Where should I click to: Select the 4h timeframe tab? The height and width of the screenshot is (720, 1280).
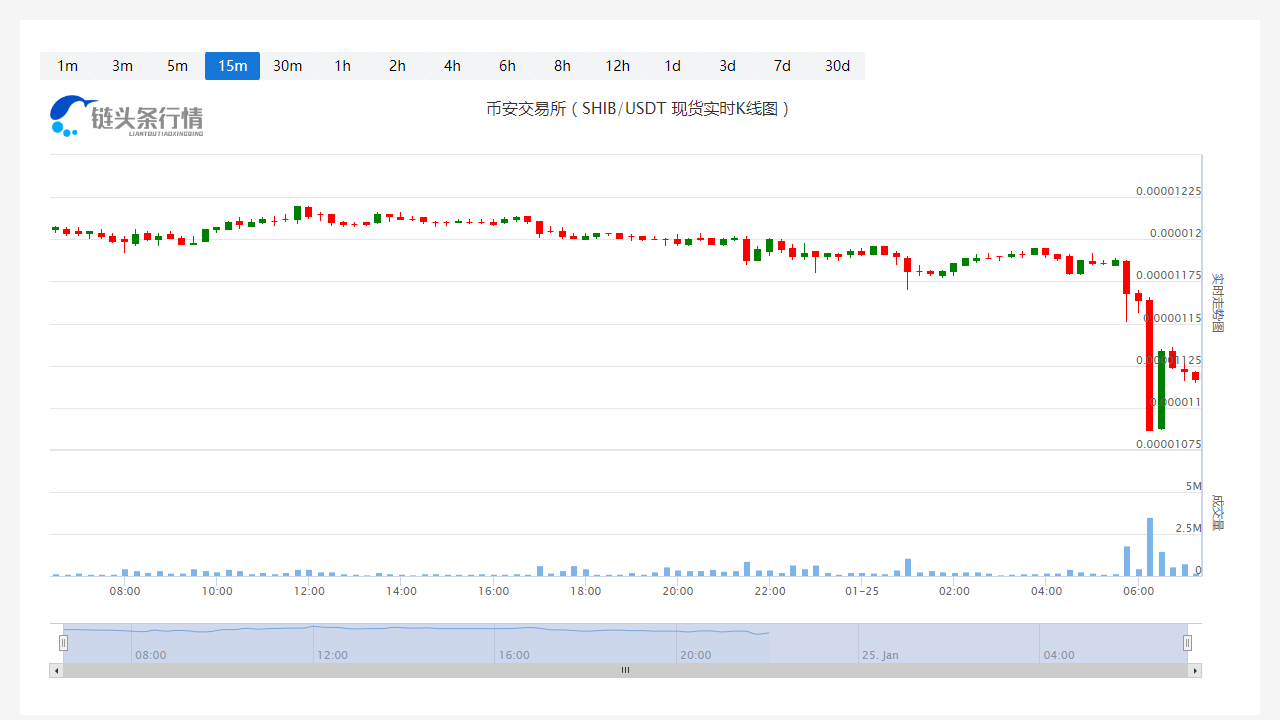pos(452,66)
